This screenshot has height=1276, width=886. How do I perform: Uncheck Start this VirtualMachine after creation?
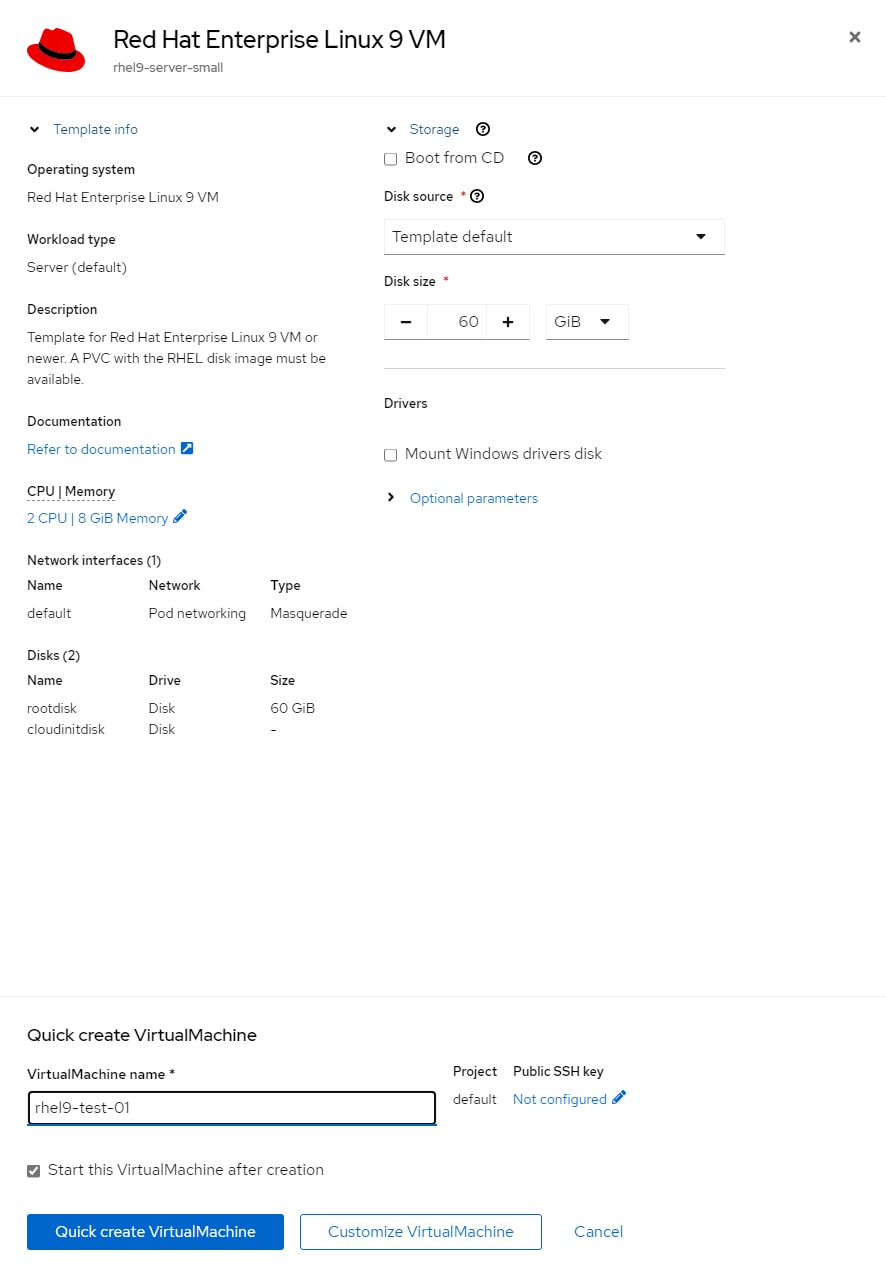[33, 1170]
